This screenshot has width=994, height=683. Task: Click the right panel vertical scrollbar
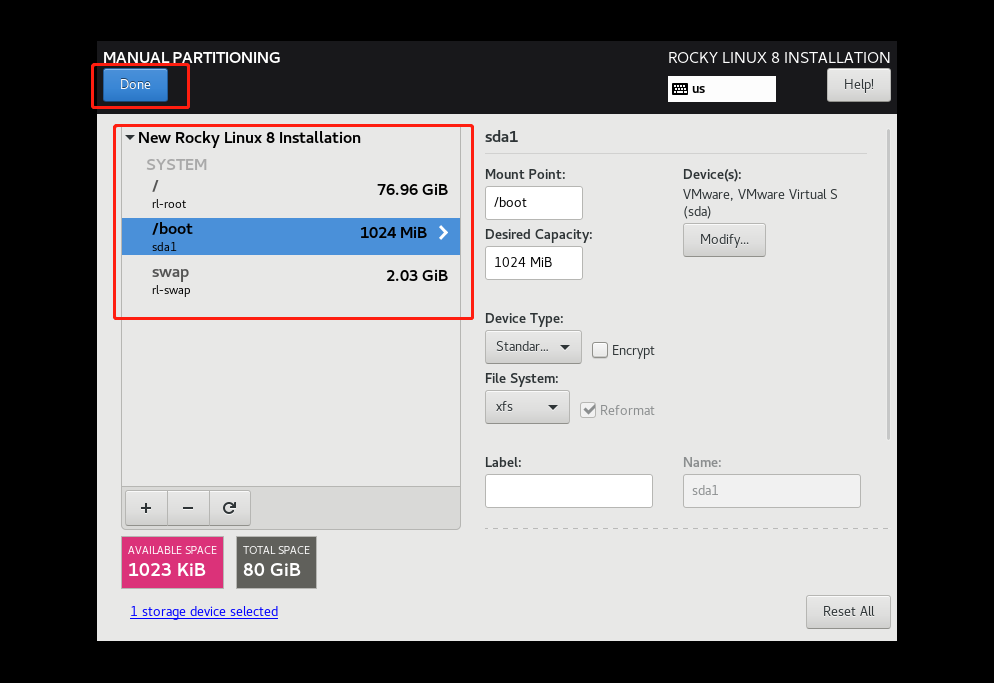tap(888, 284)
